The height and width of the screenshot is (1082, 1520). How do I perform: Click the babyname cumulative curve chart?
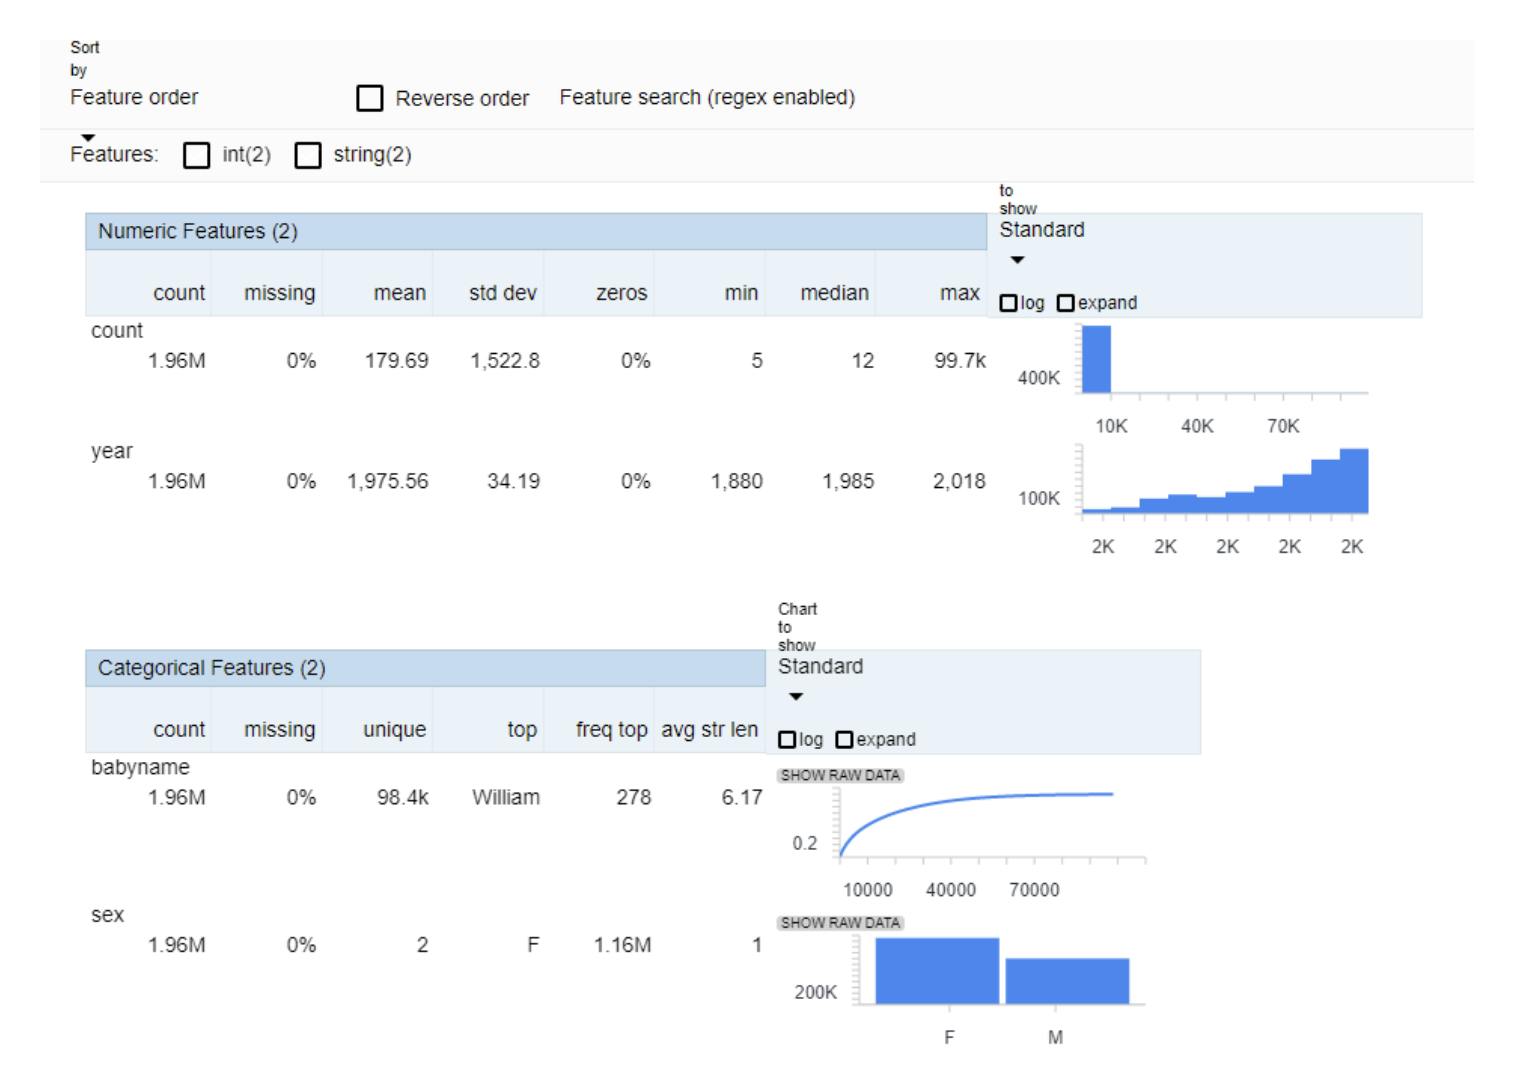pyautogui.click(x=992, y=826)
